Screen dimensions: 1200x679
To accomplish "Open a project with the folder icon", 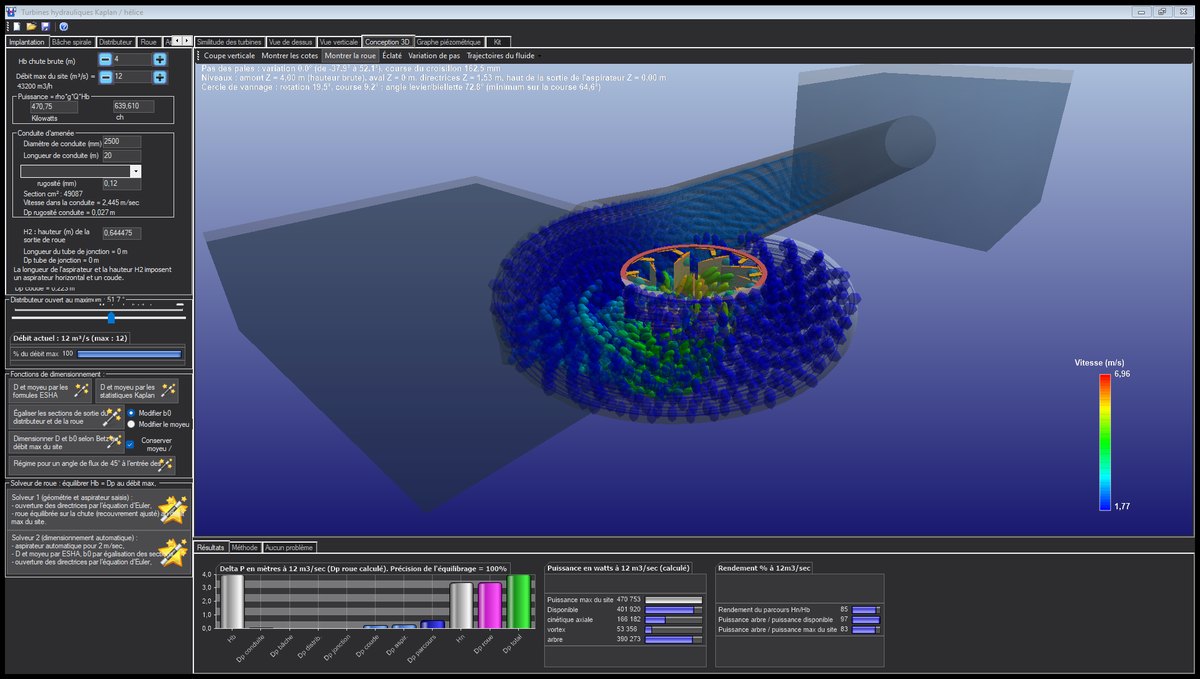I will click(x=31, y=26).
